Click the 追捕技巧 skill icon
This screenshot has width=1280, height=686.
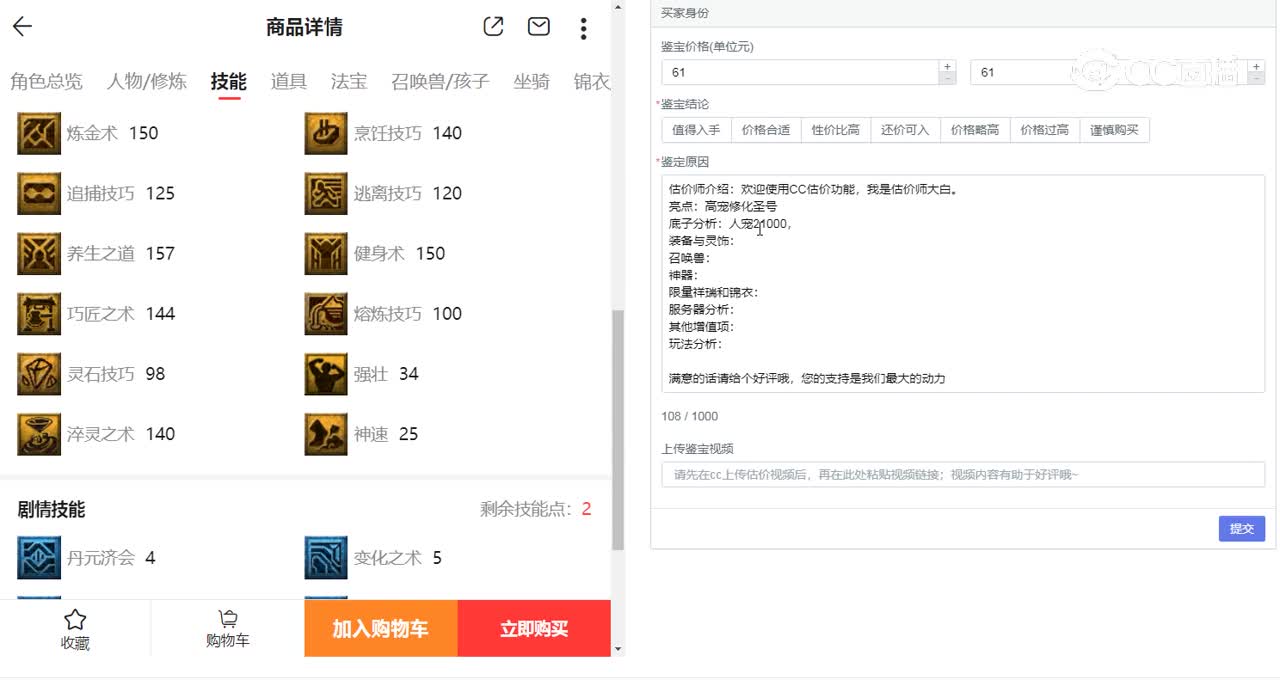pyautogui.click(x=38, y=193)
